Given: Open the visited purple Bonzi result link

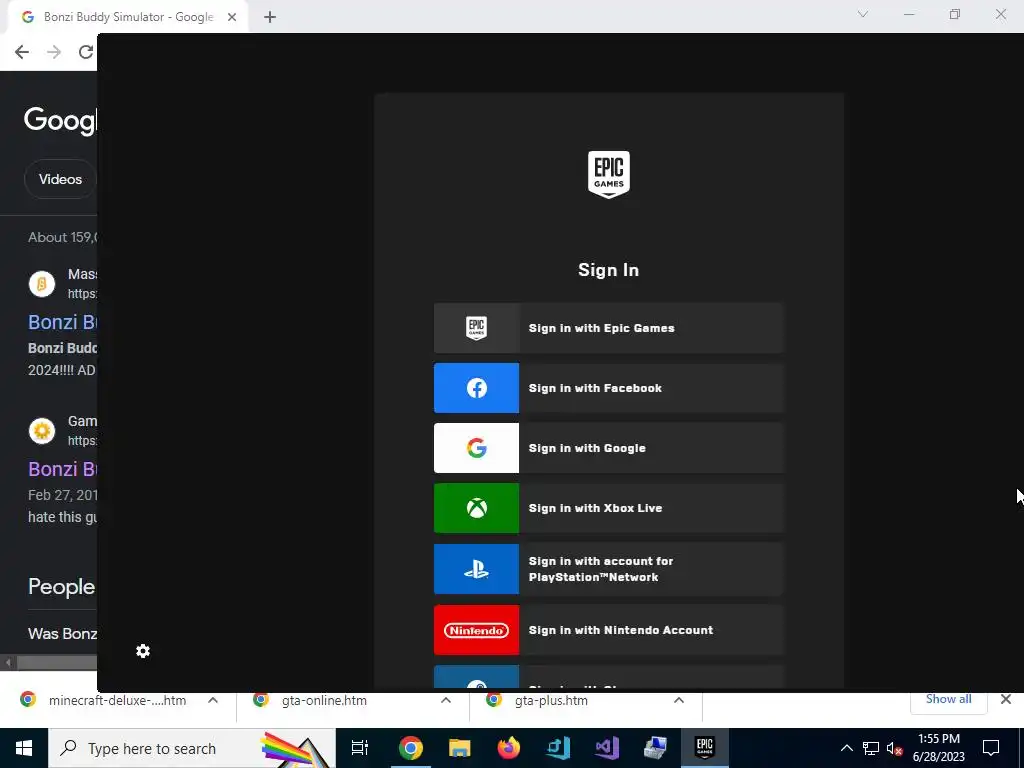Looking at the screenshot, I should coord(63,469).
